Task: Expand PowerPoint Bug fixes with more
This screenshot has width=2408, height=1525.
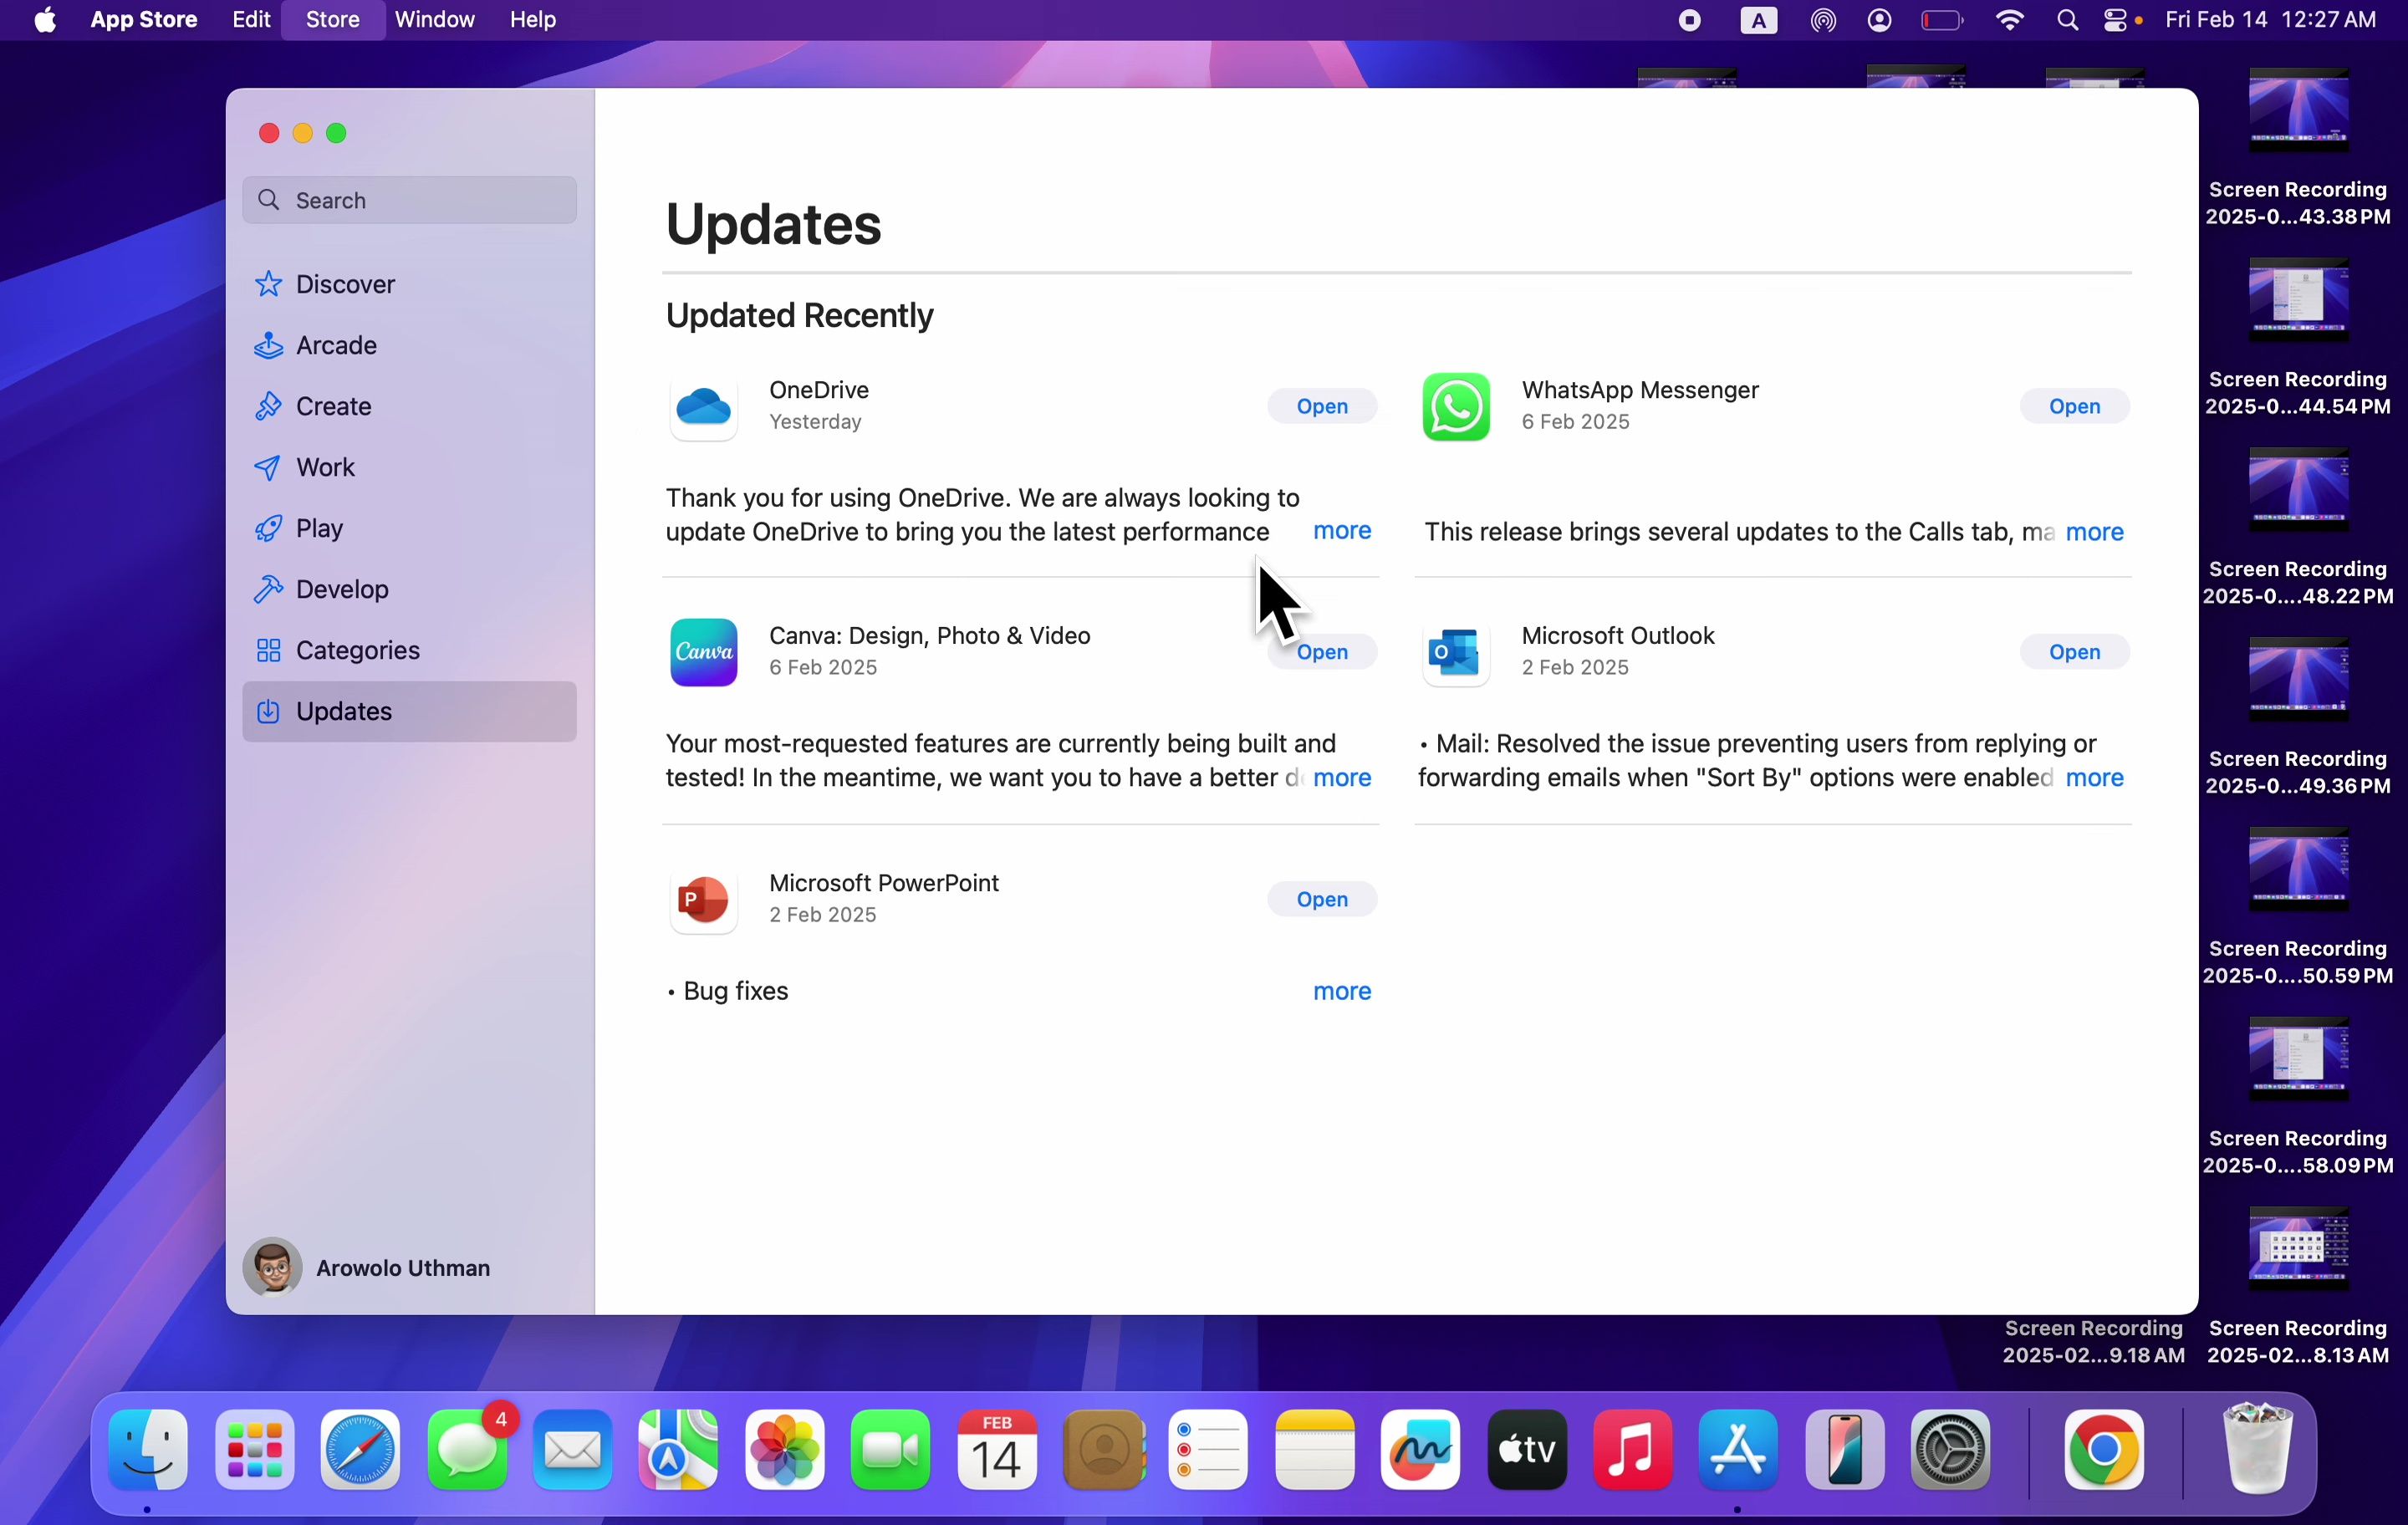Action: tap(1342, 991)
